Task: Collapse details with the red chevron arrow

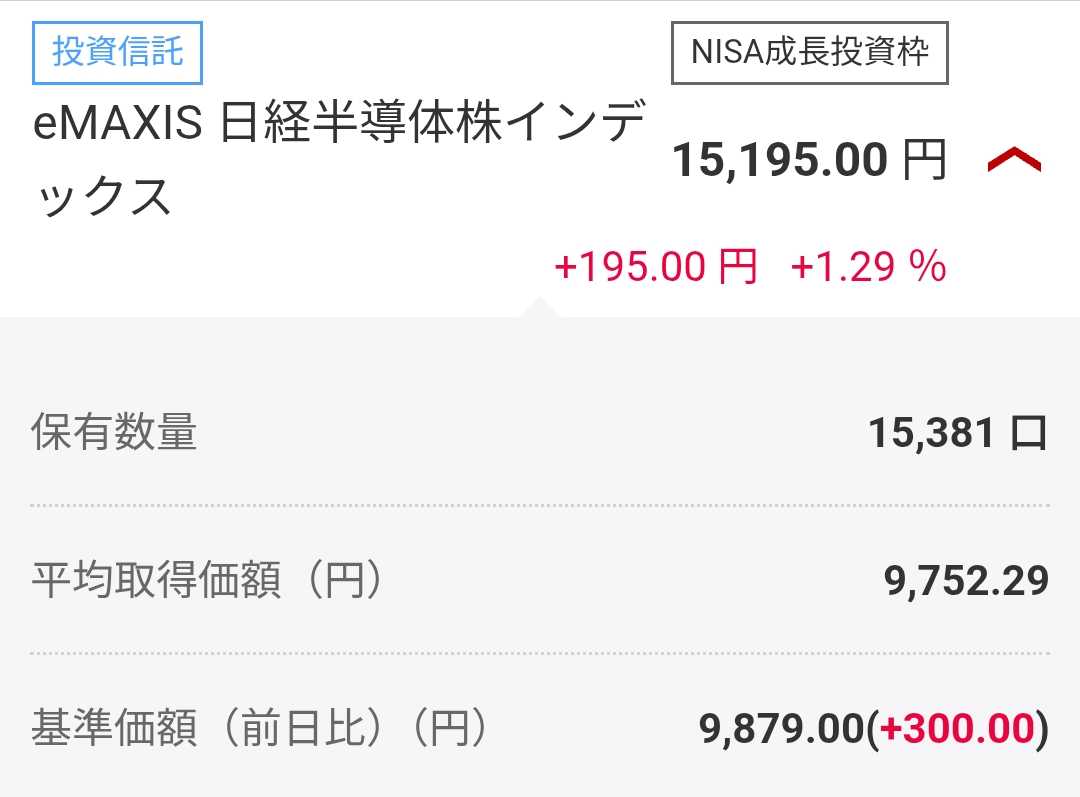Action: [1014, 161]
